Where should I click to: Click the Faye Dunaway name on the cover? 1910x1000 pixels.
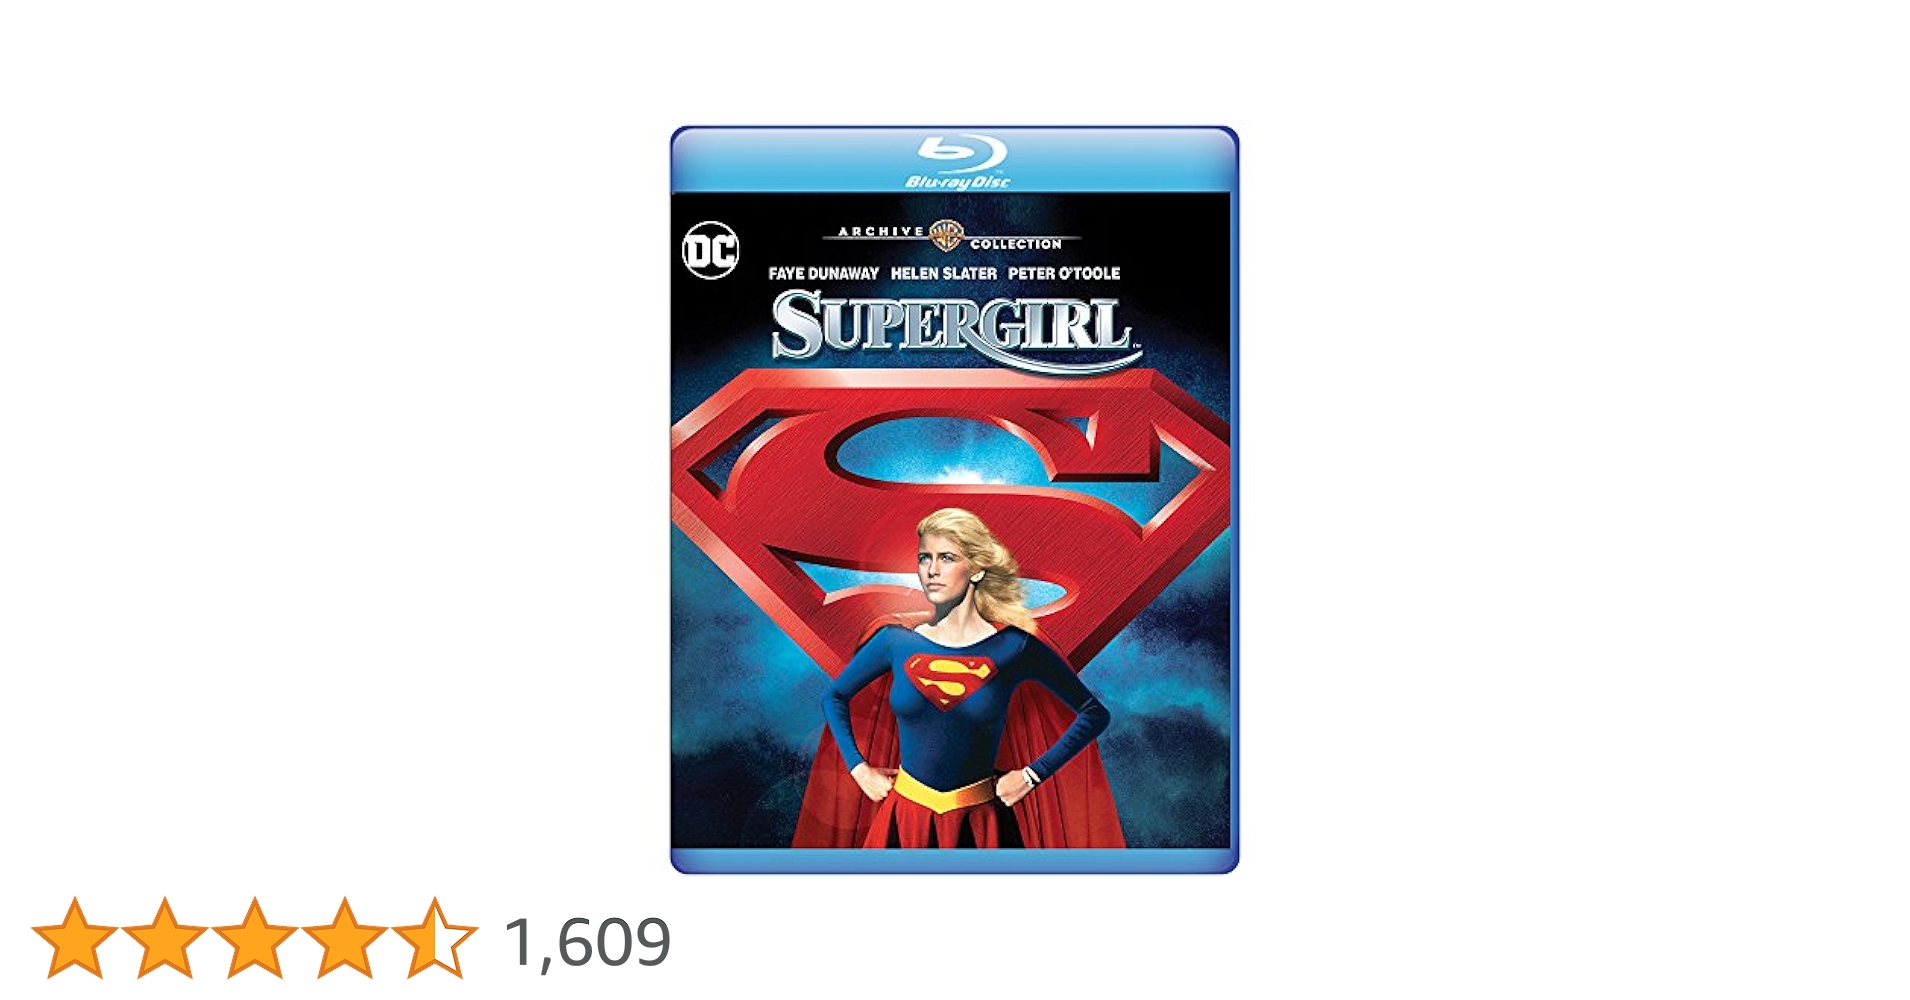click(x=823, y=273)
